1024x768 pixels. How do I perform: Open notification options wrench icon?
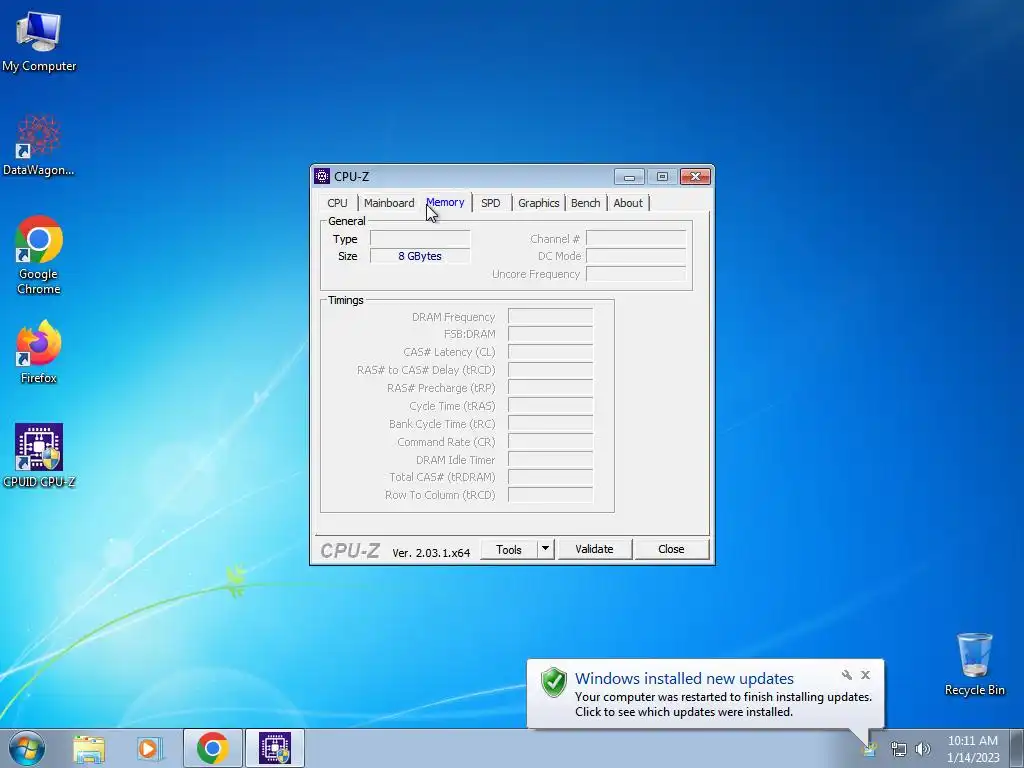coord(847,675)
